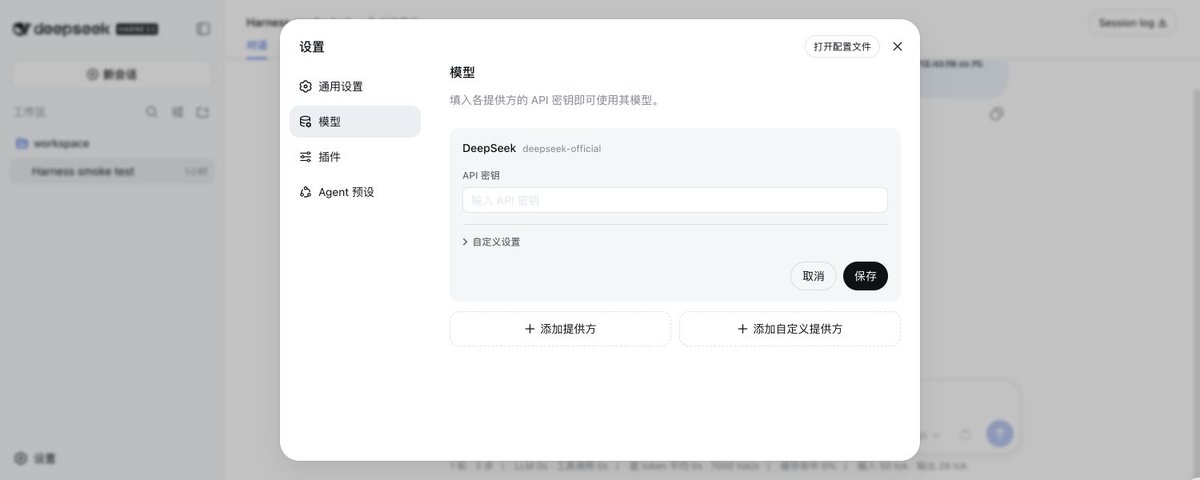
Task: Open the 插件 settings section
Action: point(355,157)
